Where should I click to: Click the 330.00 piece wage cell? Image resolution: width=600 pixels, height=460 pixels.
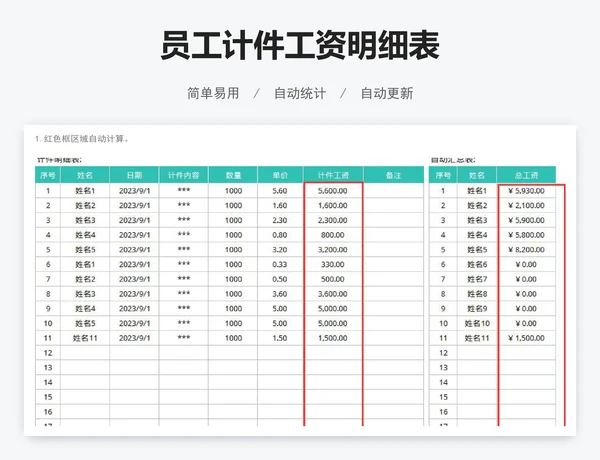pyautogui.click(x=333, y=264)
